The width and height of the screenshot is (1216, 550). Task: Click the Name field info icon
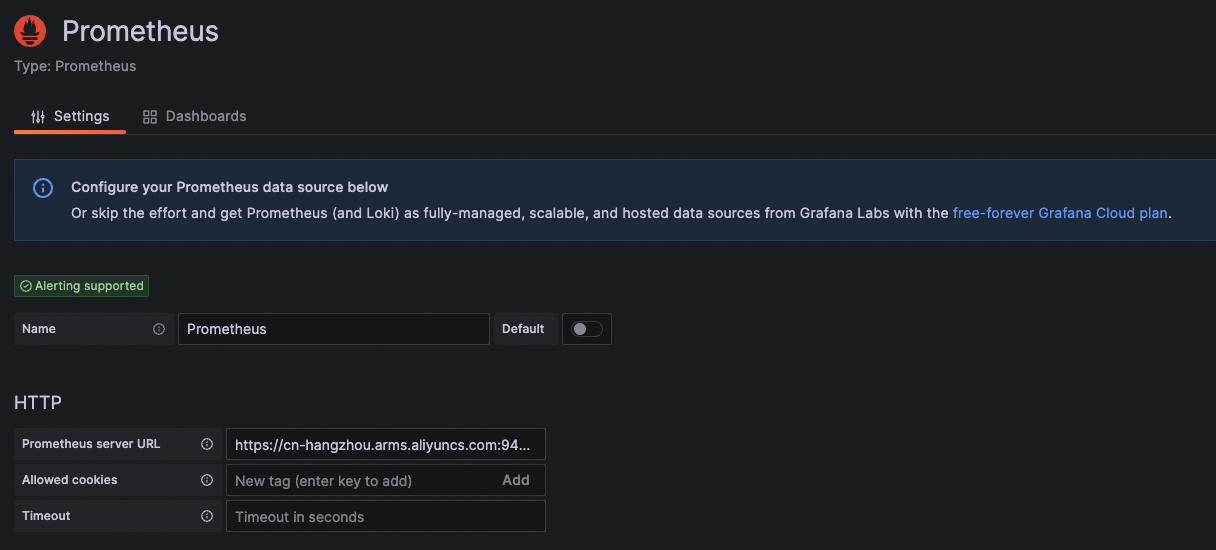click(159, 329)
